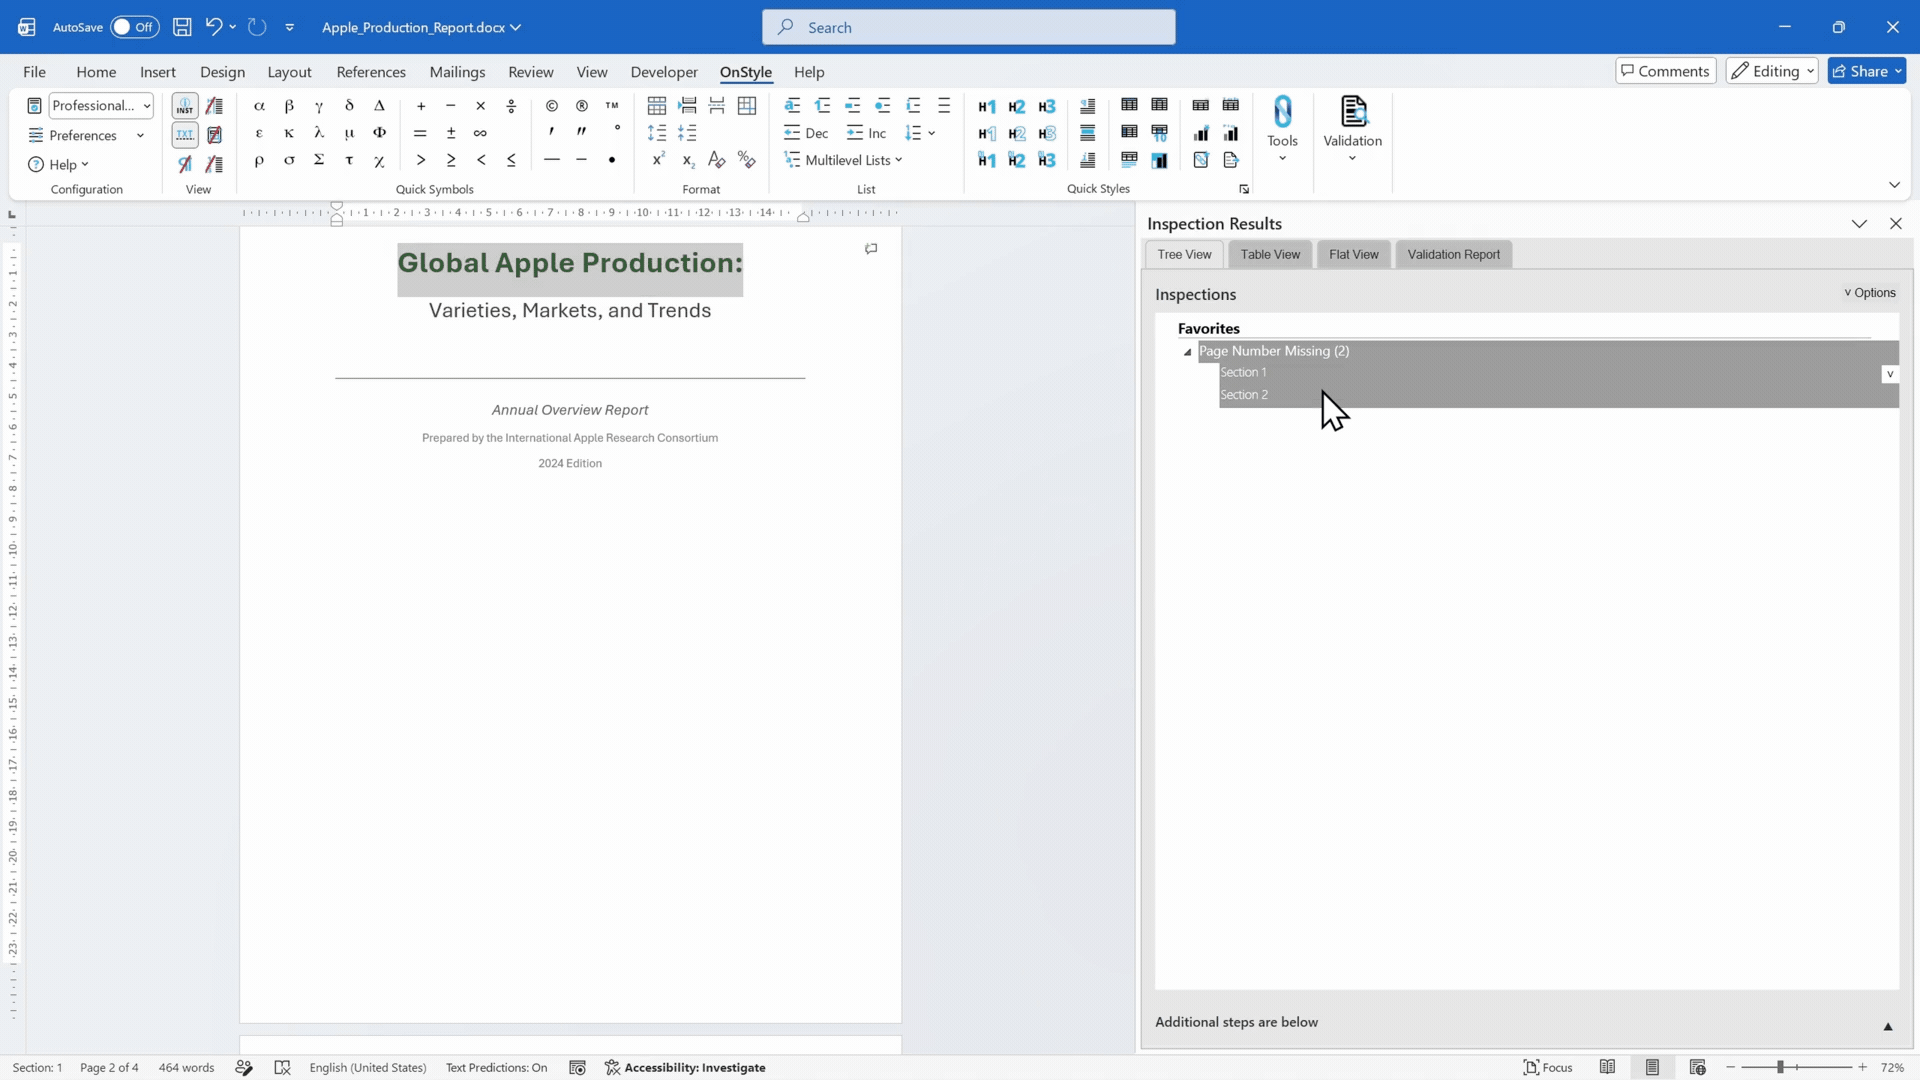The image size is (1920, 1080).
Task: Click the TXT view icon
Action: click(x=185, y=134)
